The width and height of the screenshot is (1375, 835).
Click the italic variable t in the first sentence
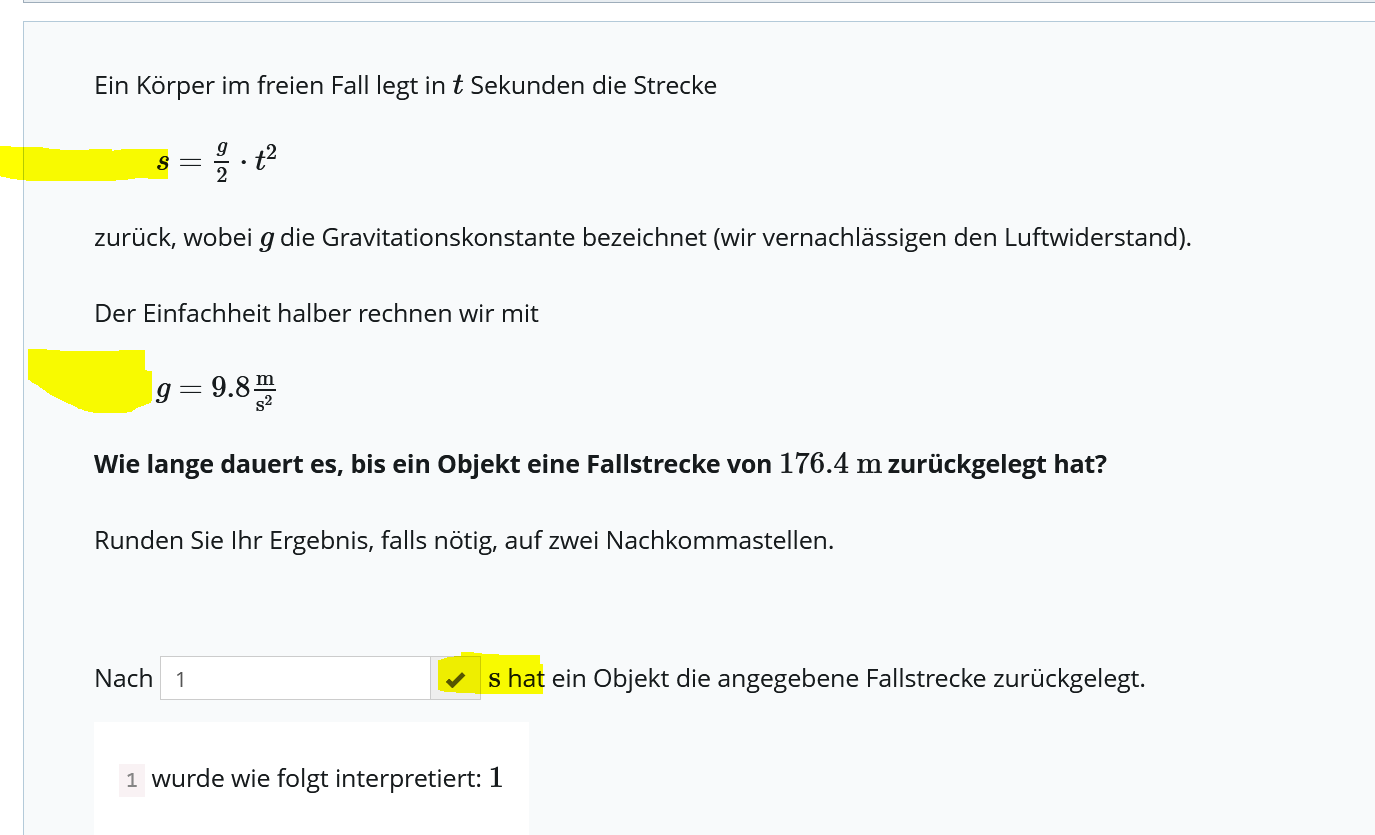pyautogui.click(x=458, y=86)
